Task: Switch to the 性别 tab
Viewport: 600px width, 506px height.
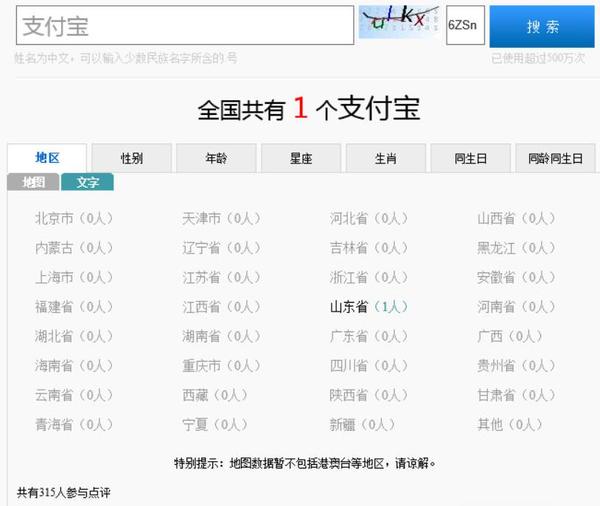Action: (x=132, y=158)
